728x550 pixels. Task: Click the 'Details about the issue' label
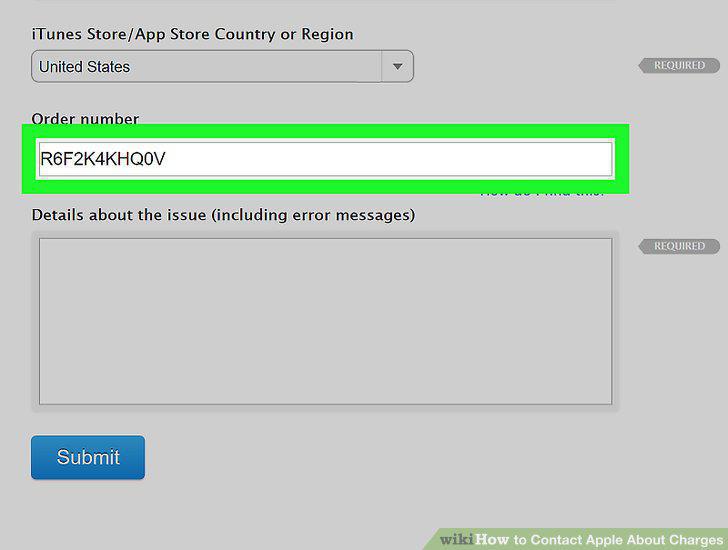click(x=223, y=215)
